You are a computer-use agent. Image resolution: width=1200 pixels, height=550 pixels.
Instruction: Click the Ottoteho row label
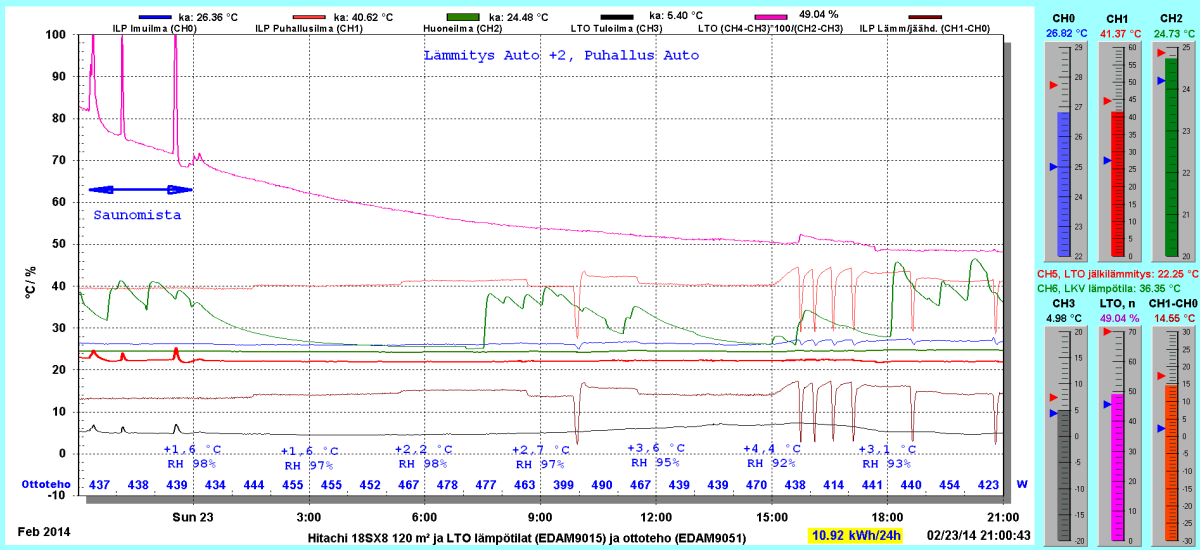point(46,484)
